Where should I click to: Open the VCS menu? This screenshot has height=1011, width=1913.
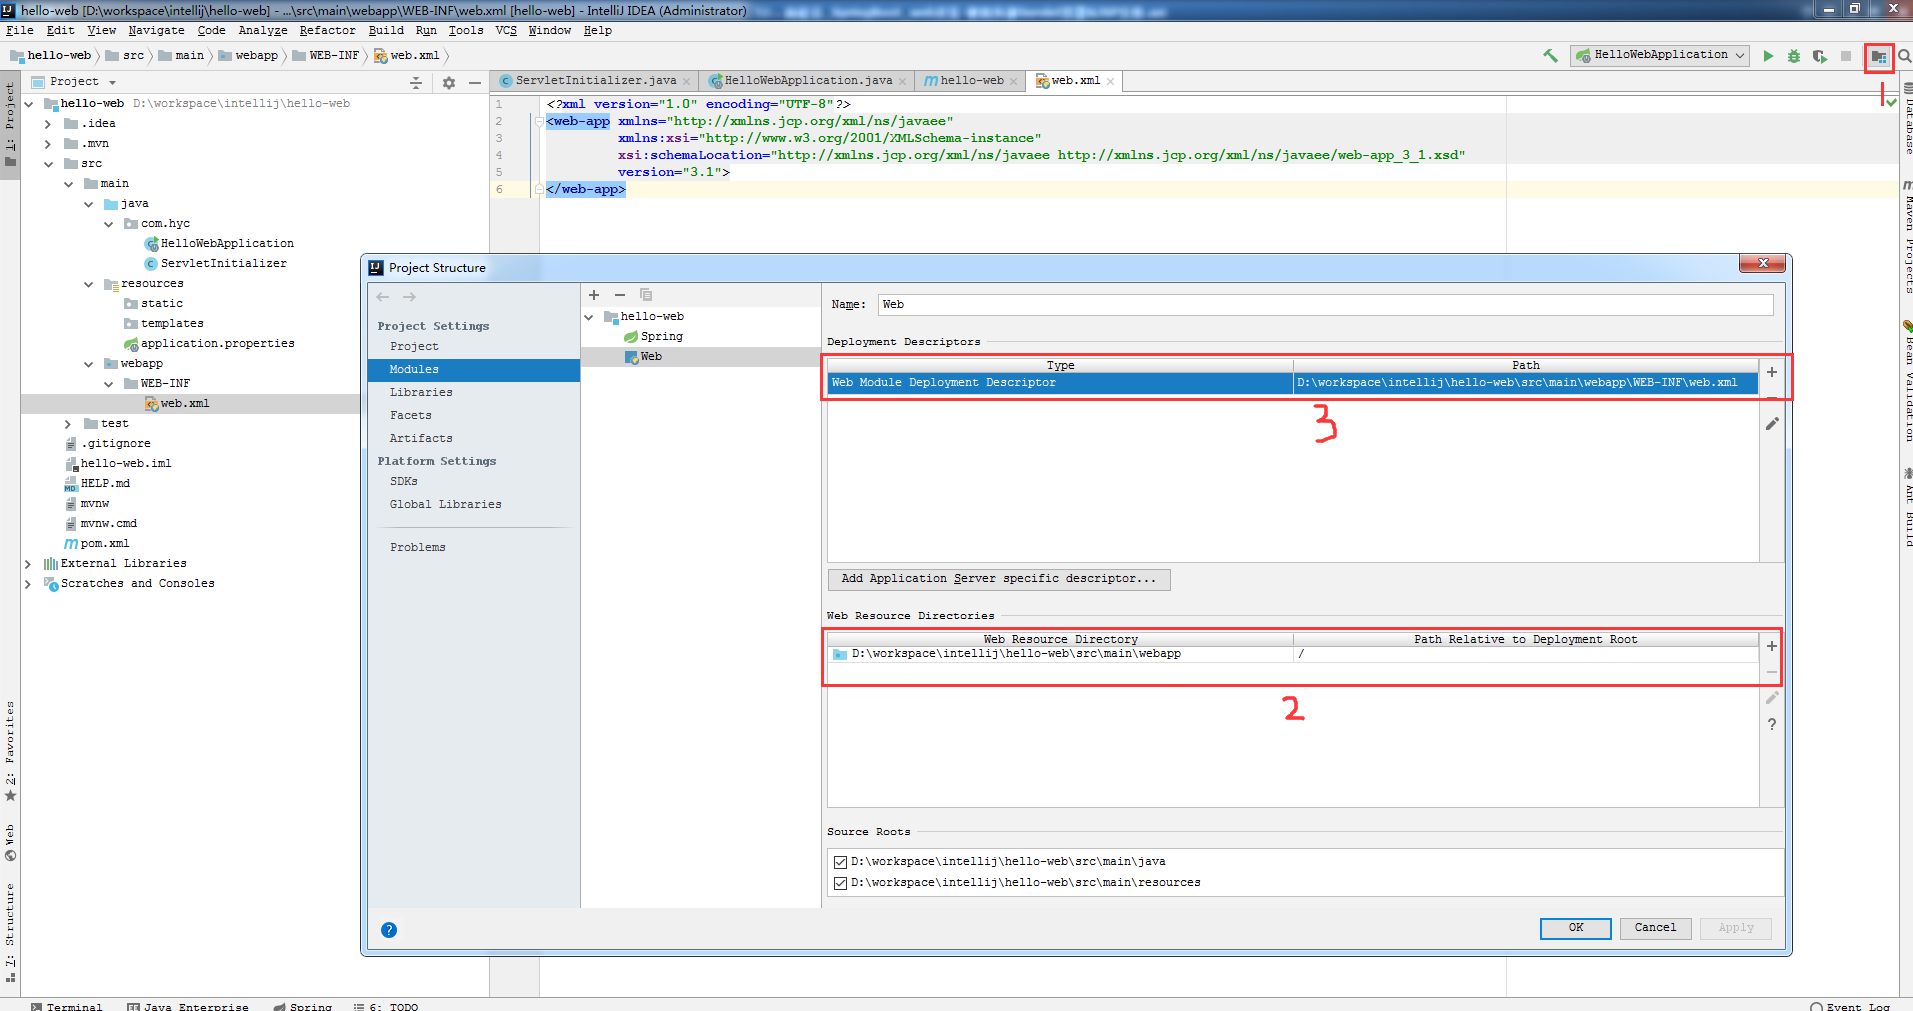[x=506, y=31]
